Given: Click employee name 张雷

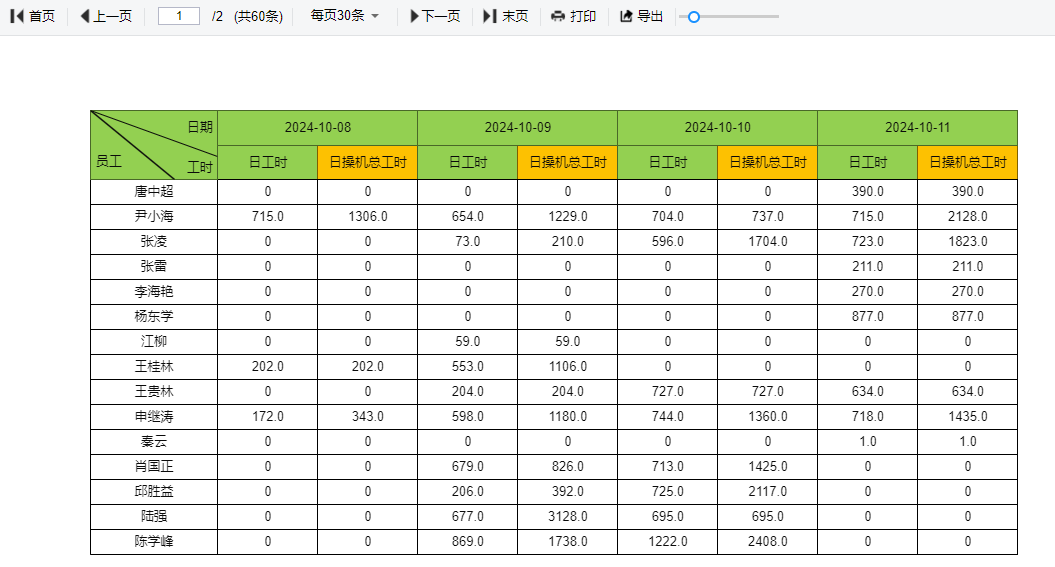Looking at the screenshot, I should click(154, 266).
